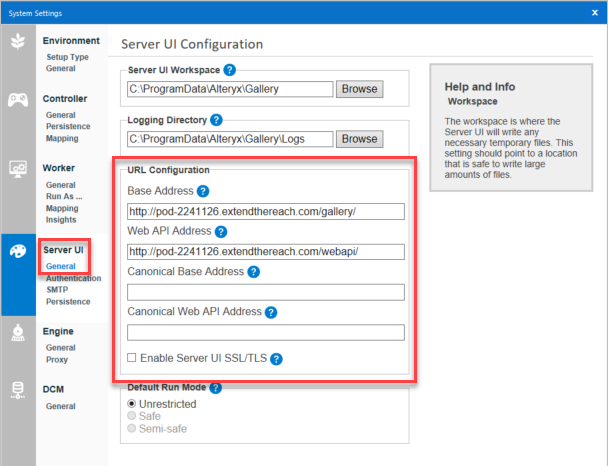Click the Web API Address text field
608x466 pixels.
[x=265, y=251]
